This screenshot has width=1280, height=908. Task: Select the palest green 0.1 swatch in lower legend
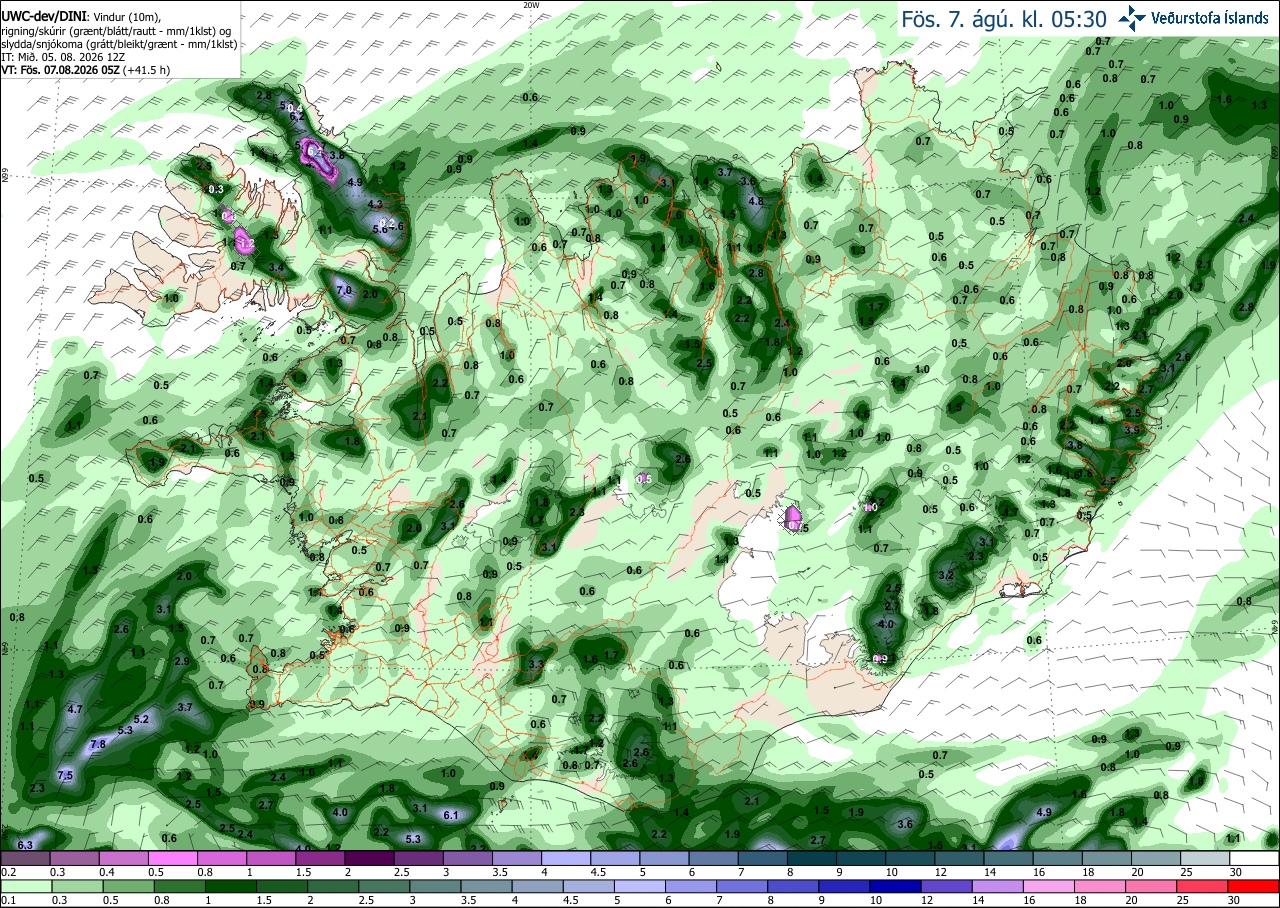click(x=25, y=887)
